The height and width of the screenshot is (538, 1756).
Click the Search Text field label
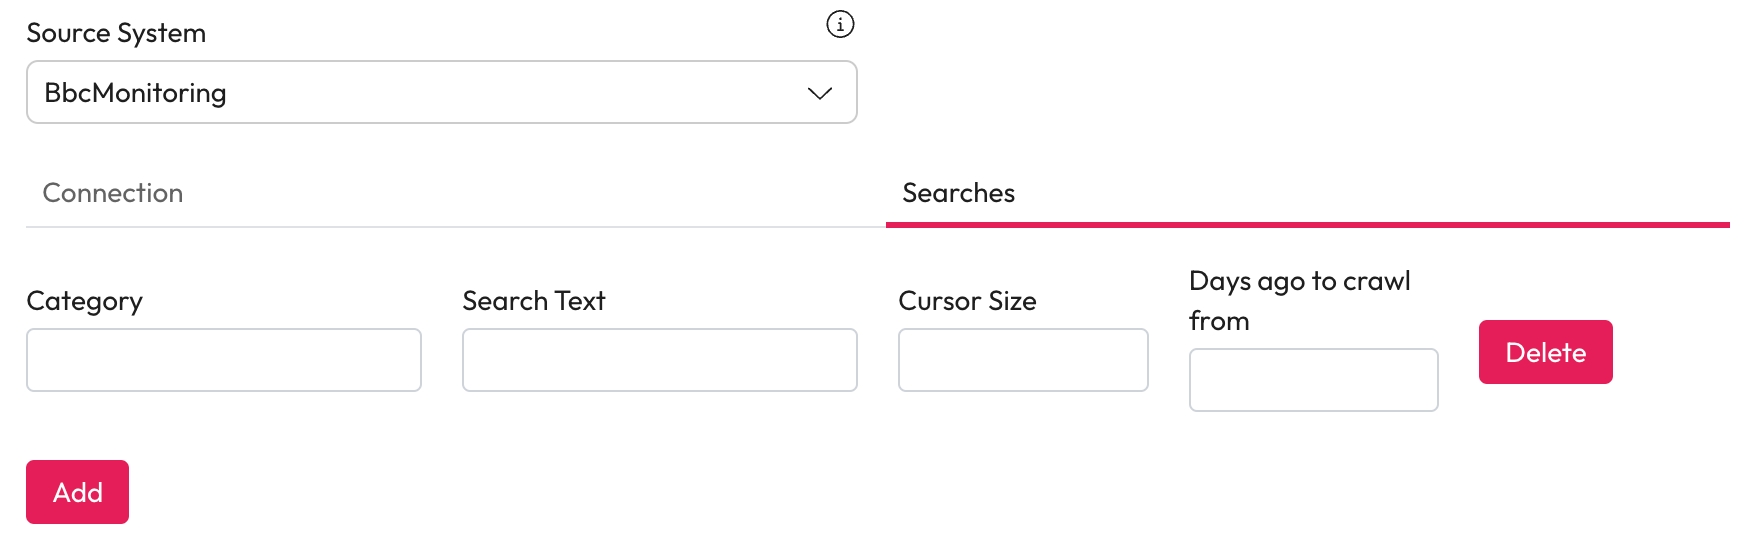[534, 301]
